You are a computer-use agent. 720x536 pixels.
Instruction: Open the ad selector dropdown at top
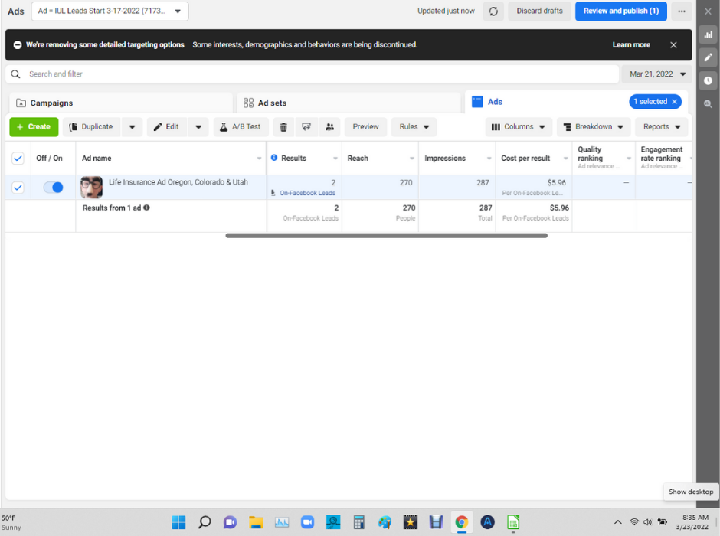pos(110,11)
